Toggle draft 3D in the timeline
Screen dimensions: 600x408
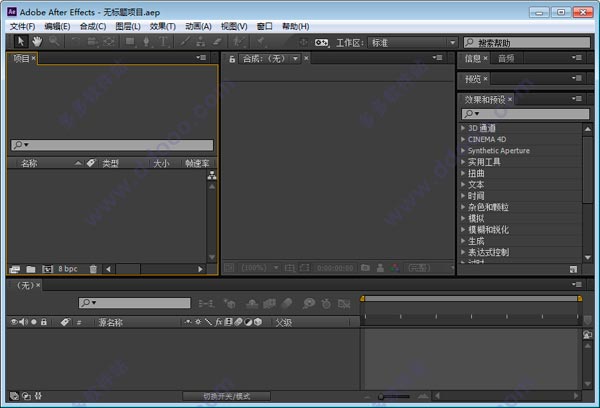tap(230, 304)
